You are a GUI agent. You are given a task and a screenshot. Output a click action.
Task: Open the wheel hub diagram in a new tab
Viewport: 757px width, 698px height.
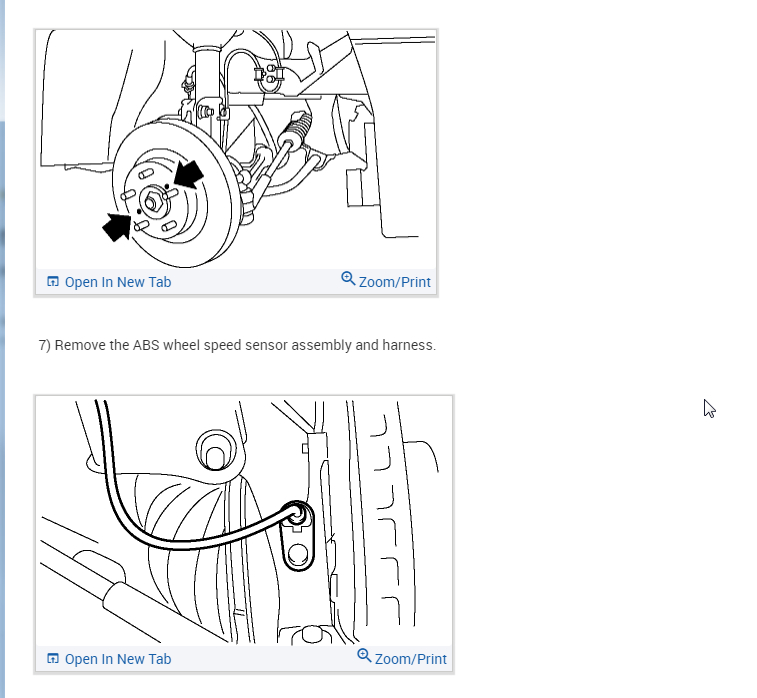[109, 282]
